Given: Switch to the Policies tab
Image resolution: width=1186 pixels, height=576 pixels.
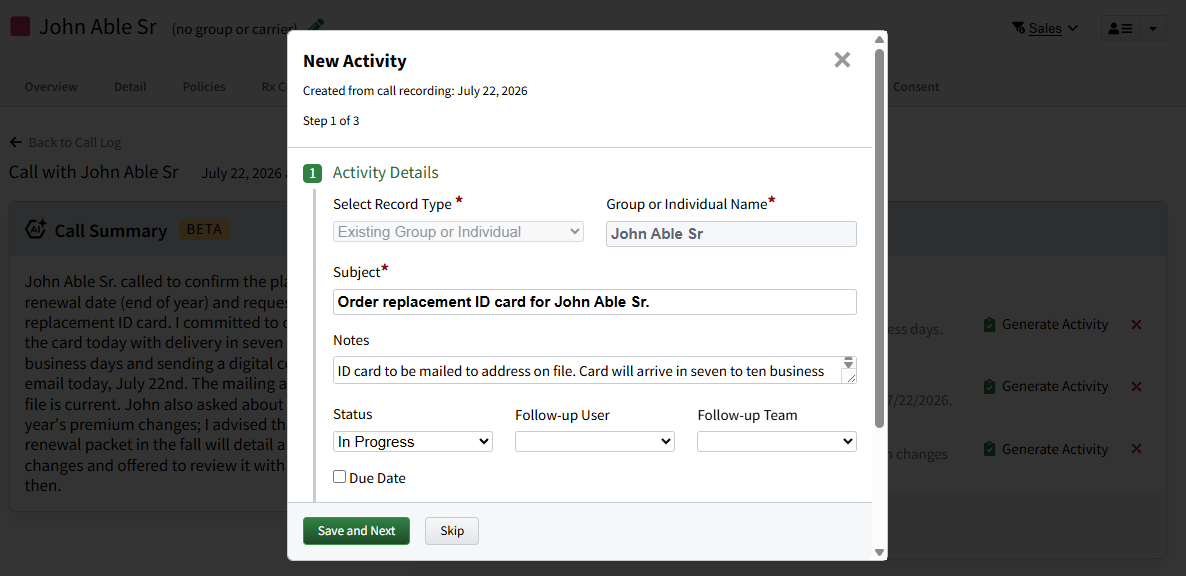Looking at the screenshot, I should tap(204, 86).
